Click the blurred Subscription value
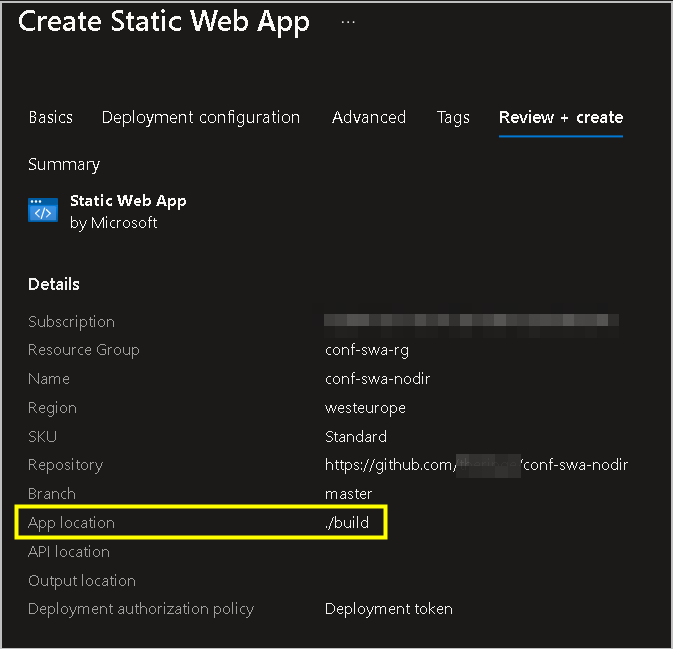Screen dimensions: 673x649 click(x=471, y=322)
